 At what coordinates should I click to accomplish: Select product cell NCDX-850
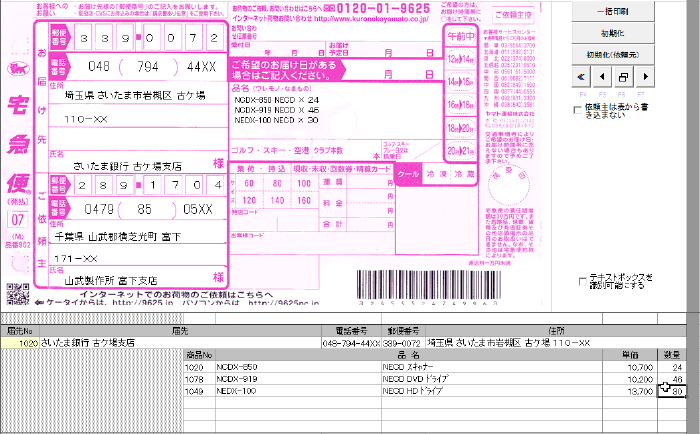(298, 367)
